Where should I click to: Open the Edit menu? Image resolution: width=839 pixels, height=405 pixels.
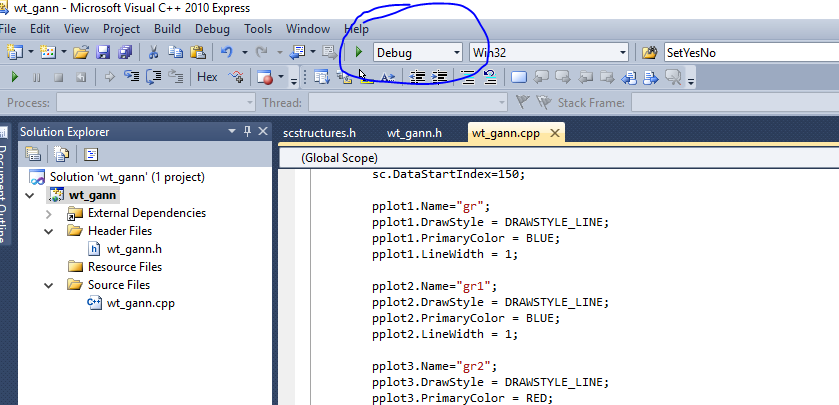click(40, 29)
